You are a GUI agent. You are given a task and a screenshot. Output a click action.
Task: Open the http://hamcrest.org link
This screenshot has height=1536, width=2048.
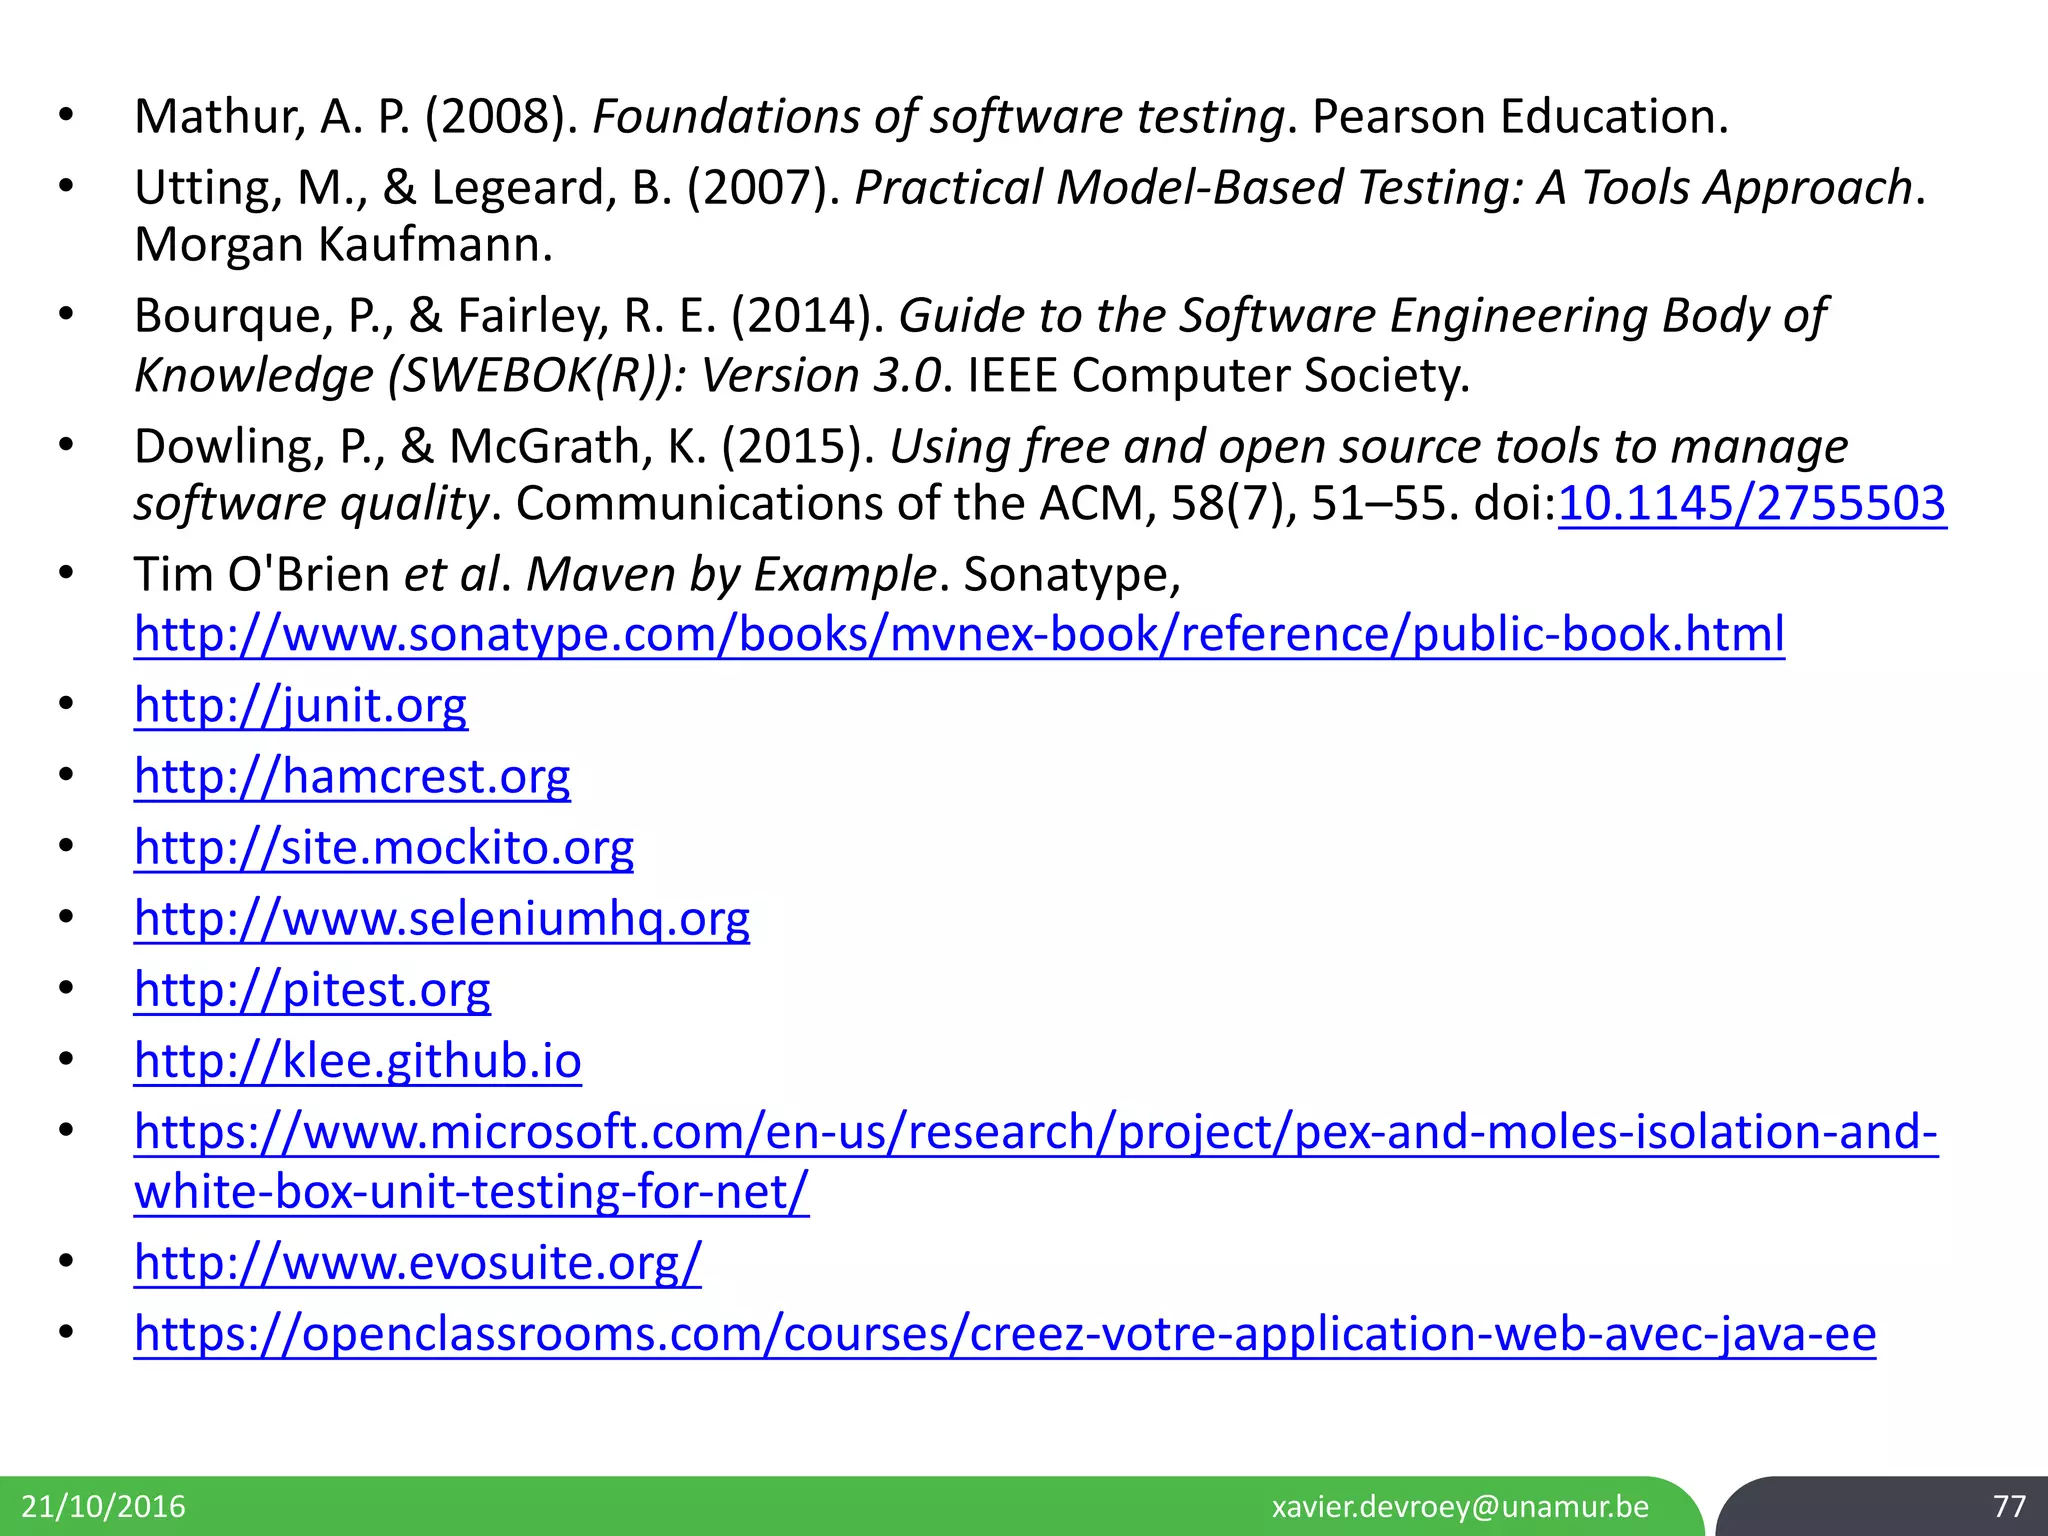352,776
